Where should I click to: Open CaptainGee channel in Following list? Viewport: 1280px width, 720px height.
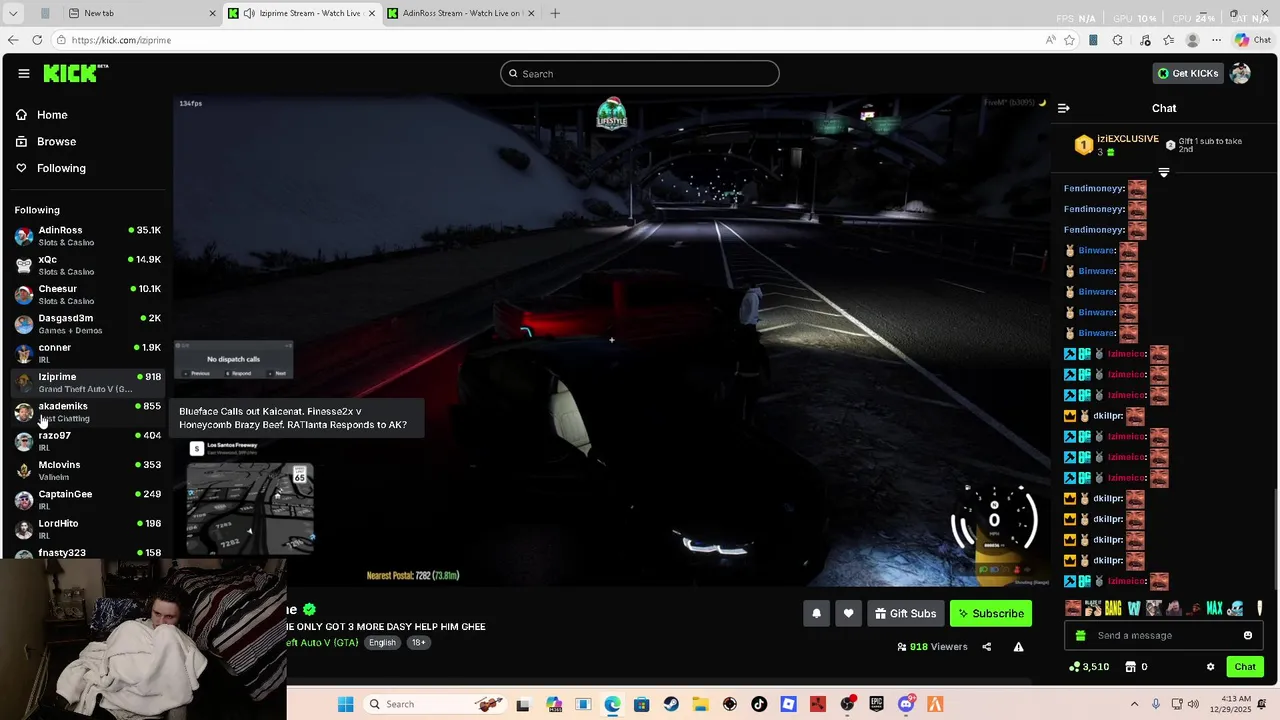(87, 499)
